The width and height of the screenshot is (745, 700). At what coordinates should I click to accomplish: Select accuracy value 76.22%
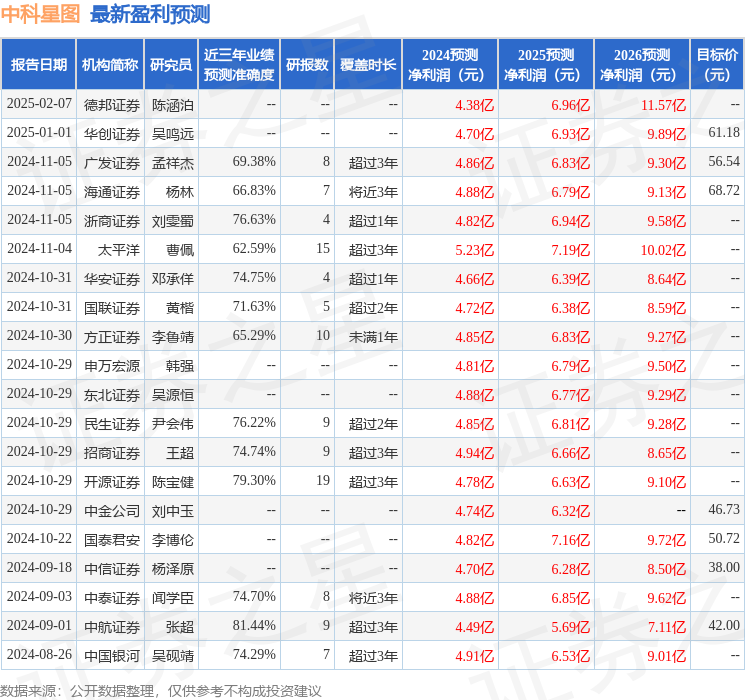coord(254,422)
